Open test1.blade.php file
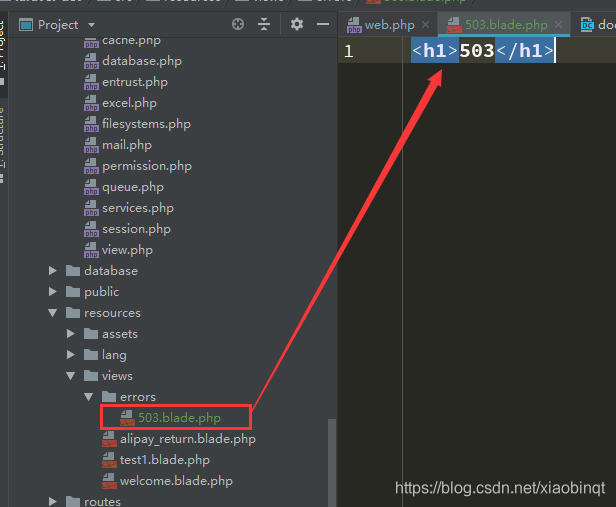The width and height of the screenshot is (616, 507). (x=165, y=460)
